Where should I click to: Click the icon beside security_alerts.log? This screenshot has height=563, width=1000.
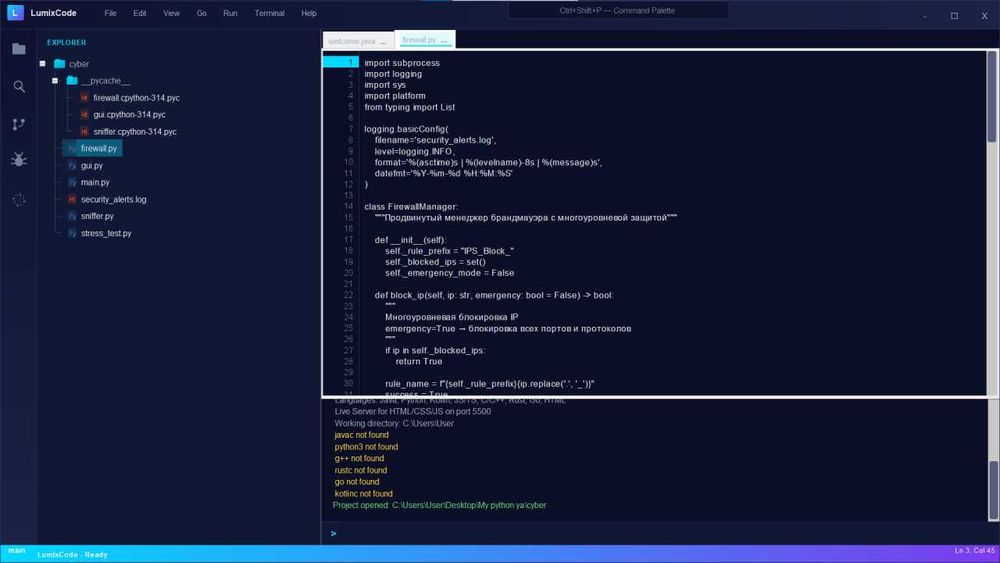[x=72, y=199]
